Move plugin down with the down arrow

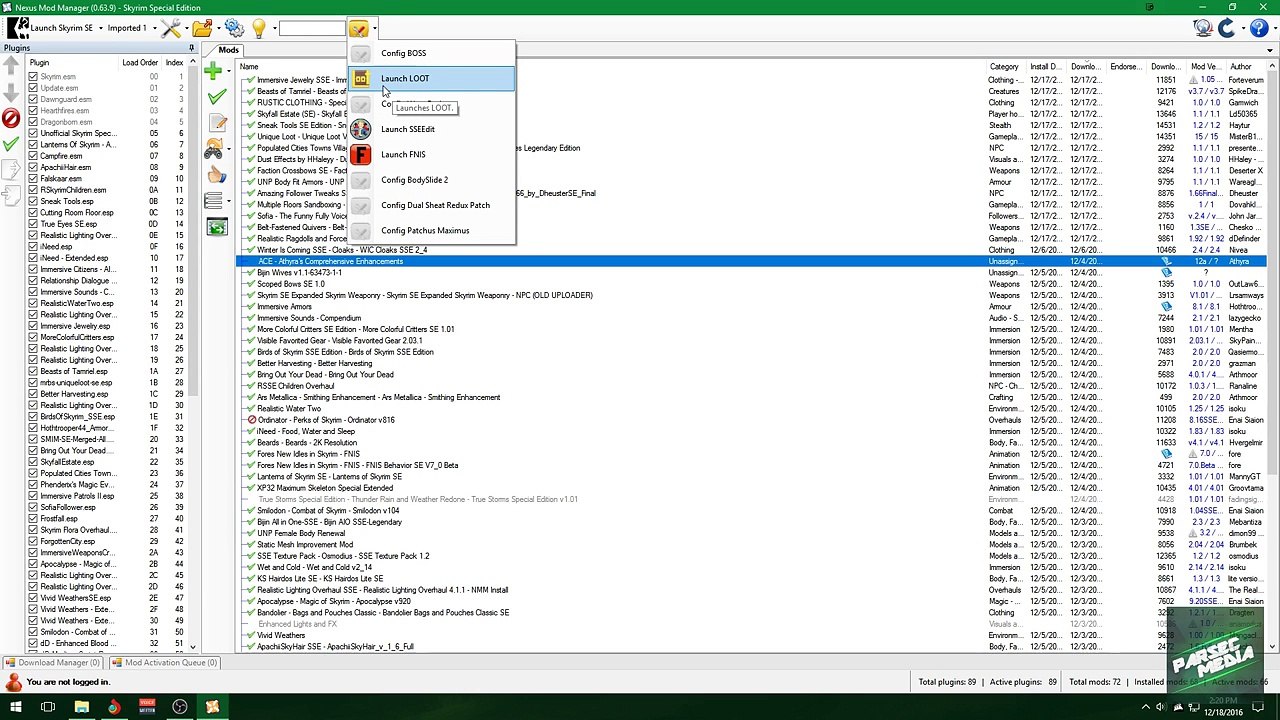pyautogui.click(x=11, y=92)
